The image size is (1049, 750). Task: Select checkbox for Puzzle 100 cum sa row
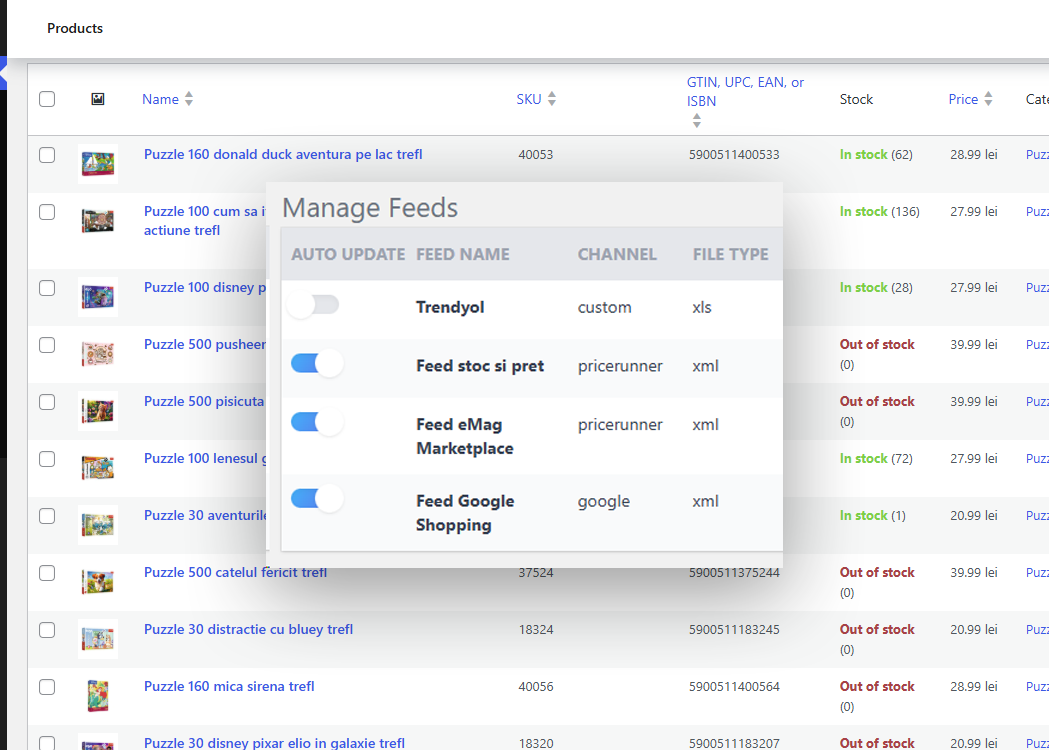pyautogui.click(x=47, y=212)
